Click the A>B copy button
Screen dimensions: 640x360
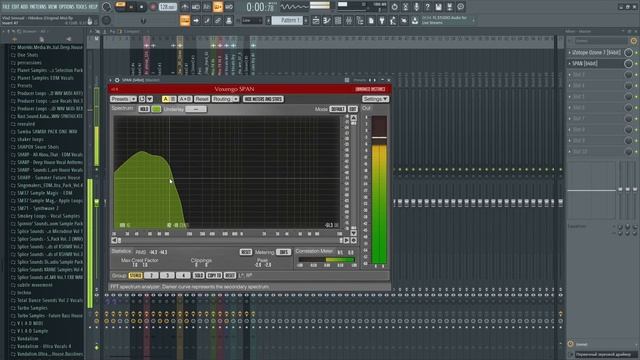185,99
